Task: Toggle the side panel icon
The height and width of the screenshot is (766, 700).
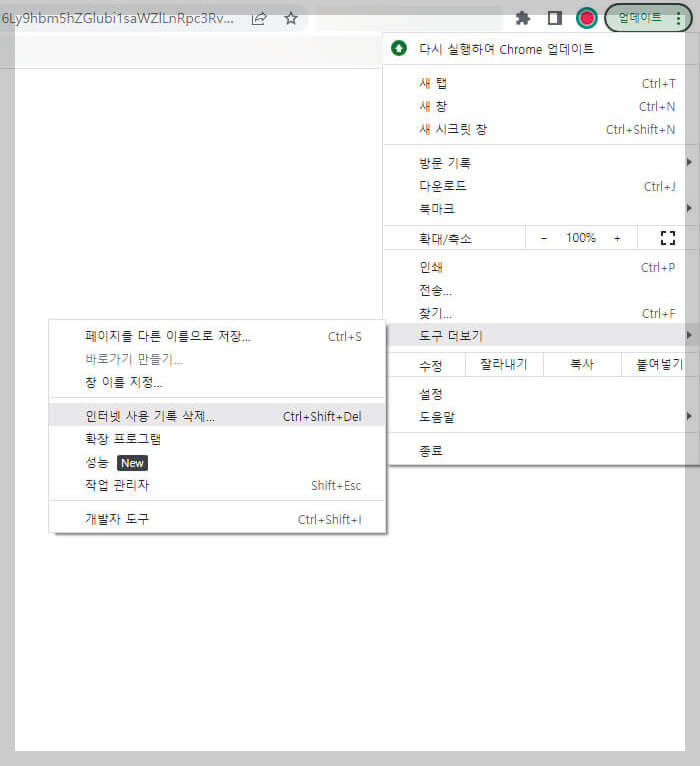Action: (x=555, y=19)
